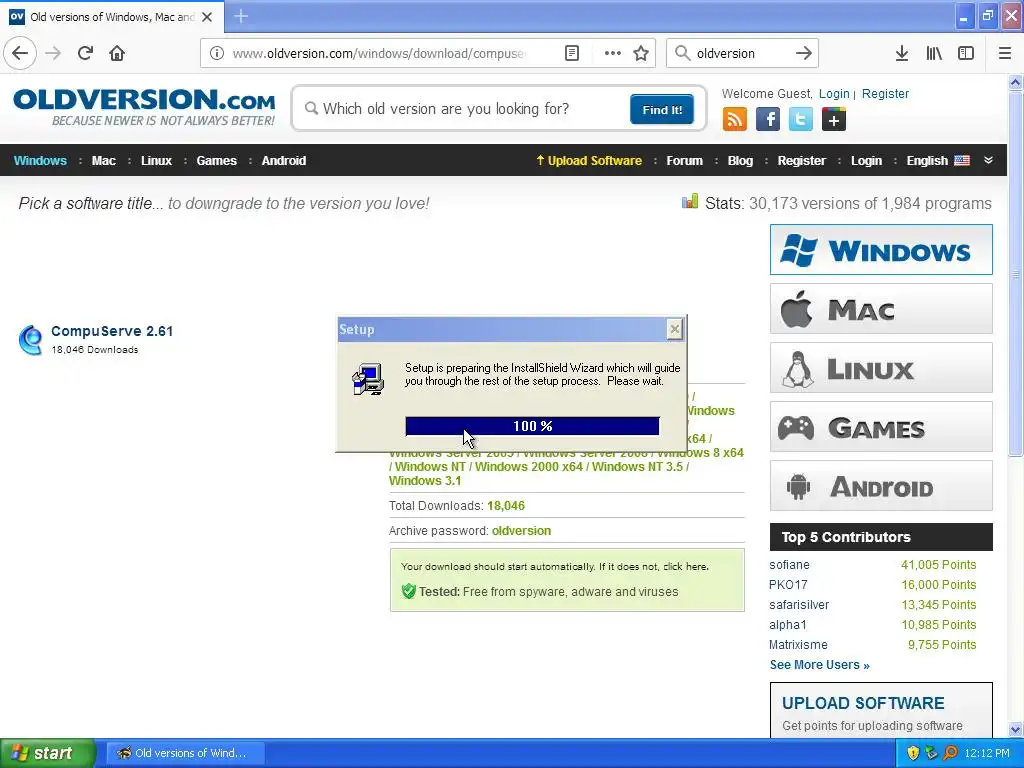Screen dimensions: 1024x768
Task: Open the Firefox hamburger menu
Action: click(1005, 53)
